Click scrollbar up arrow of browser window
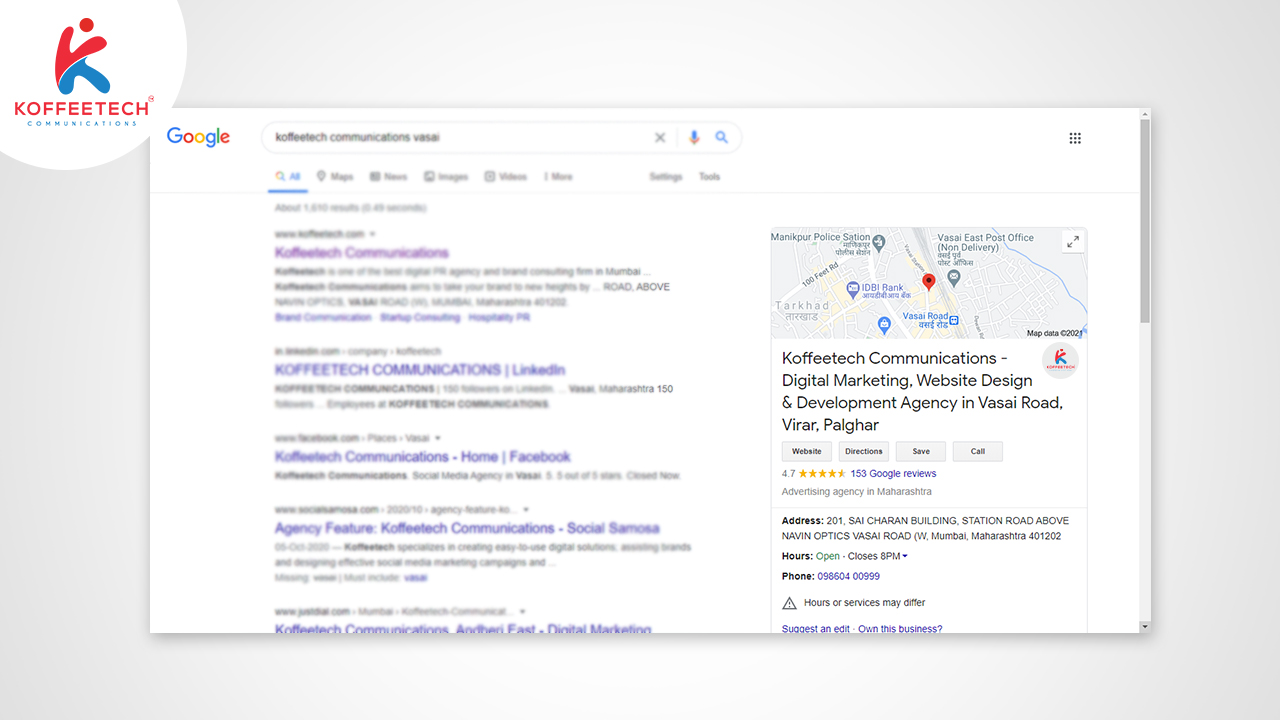This screenshot has width=1280, height=720. click(x=1145, y=114)
